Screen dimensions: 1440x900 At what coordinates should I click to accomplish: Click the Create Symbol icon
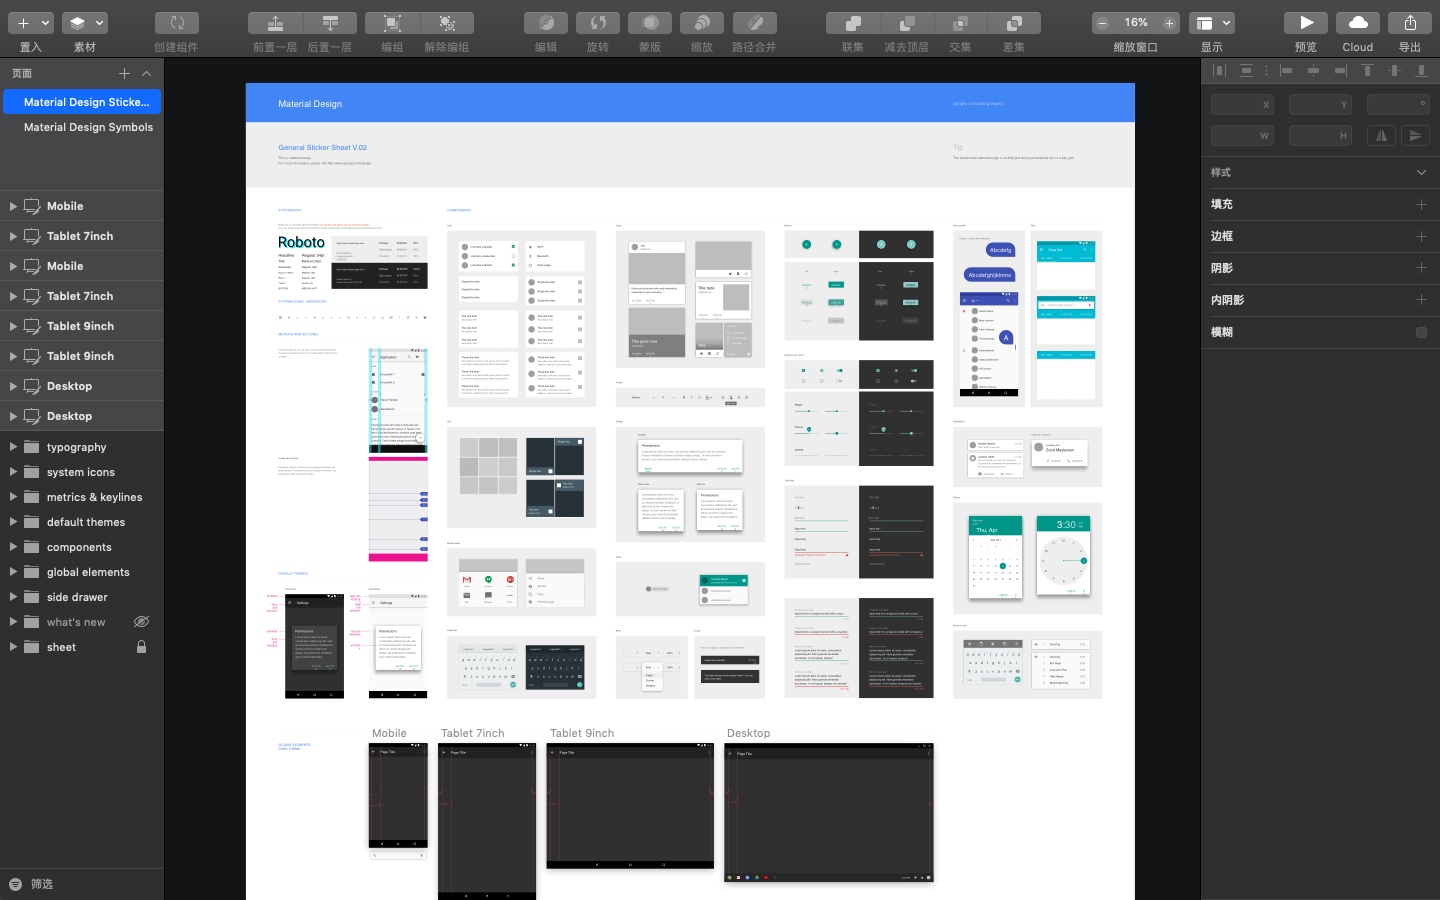[x=176, y=23]
